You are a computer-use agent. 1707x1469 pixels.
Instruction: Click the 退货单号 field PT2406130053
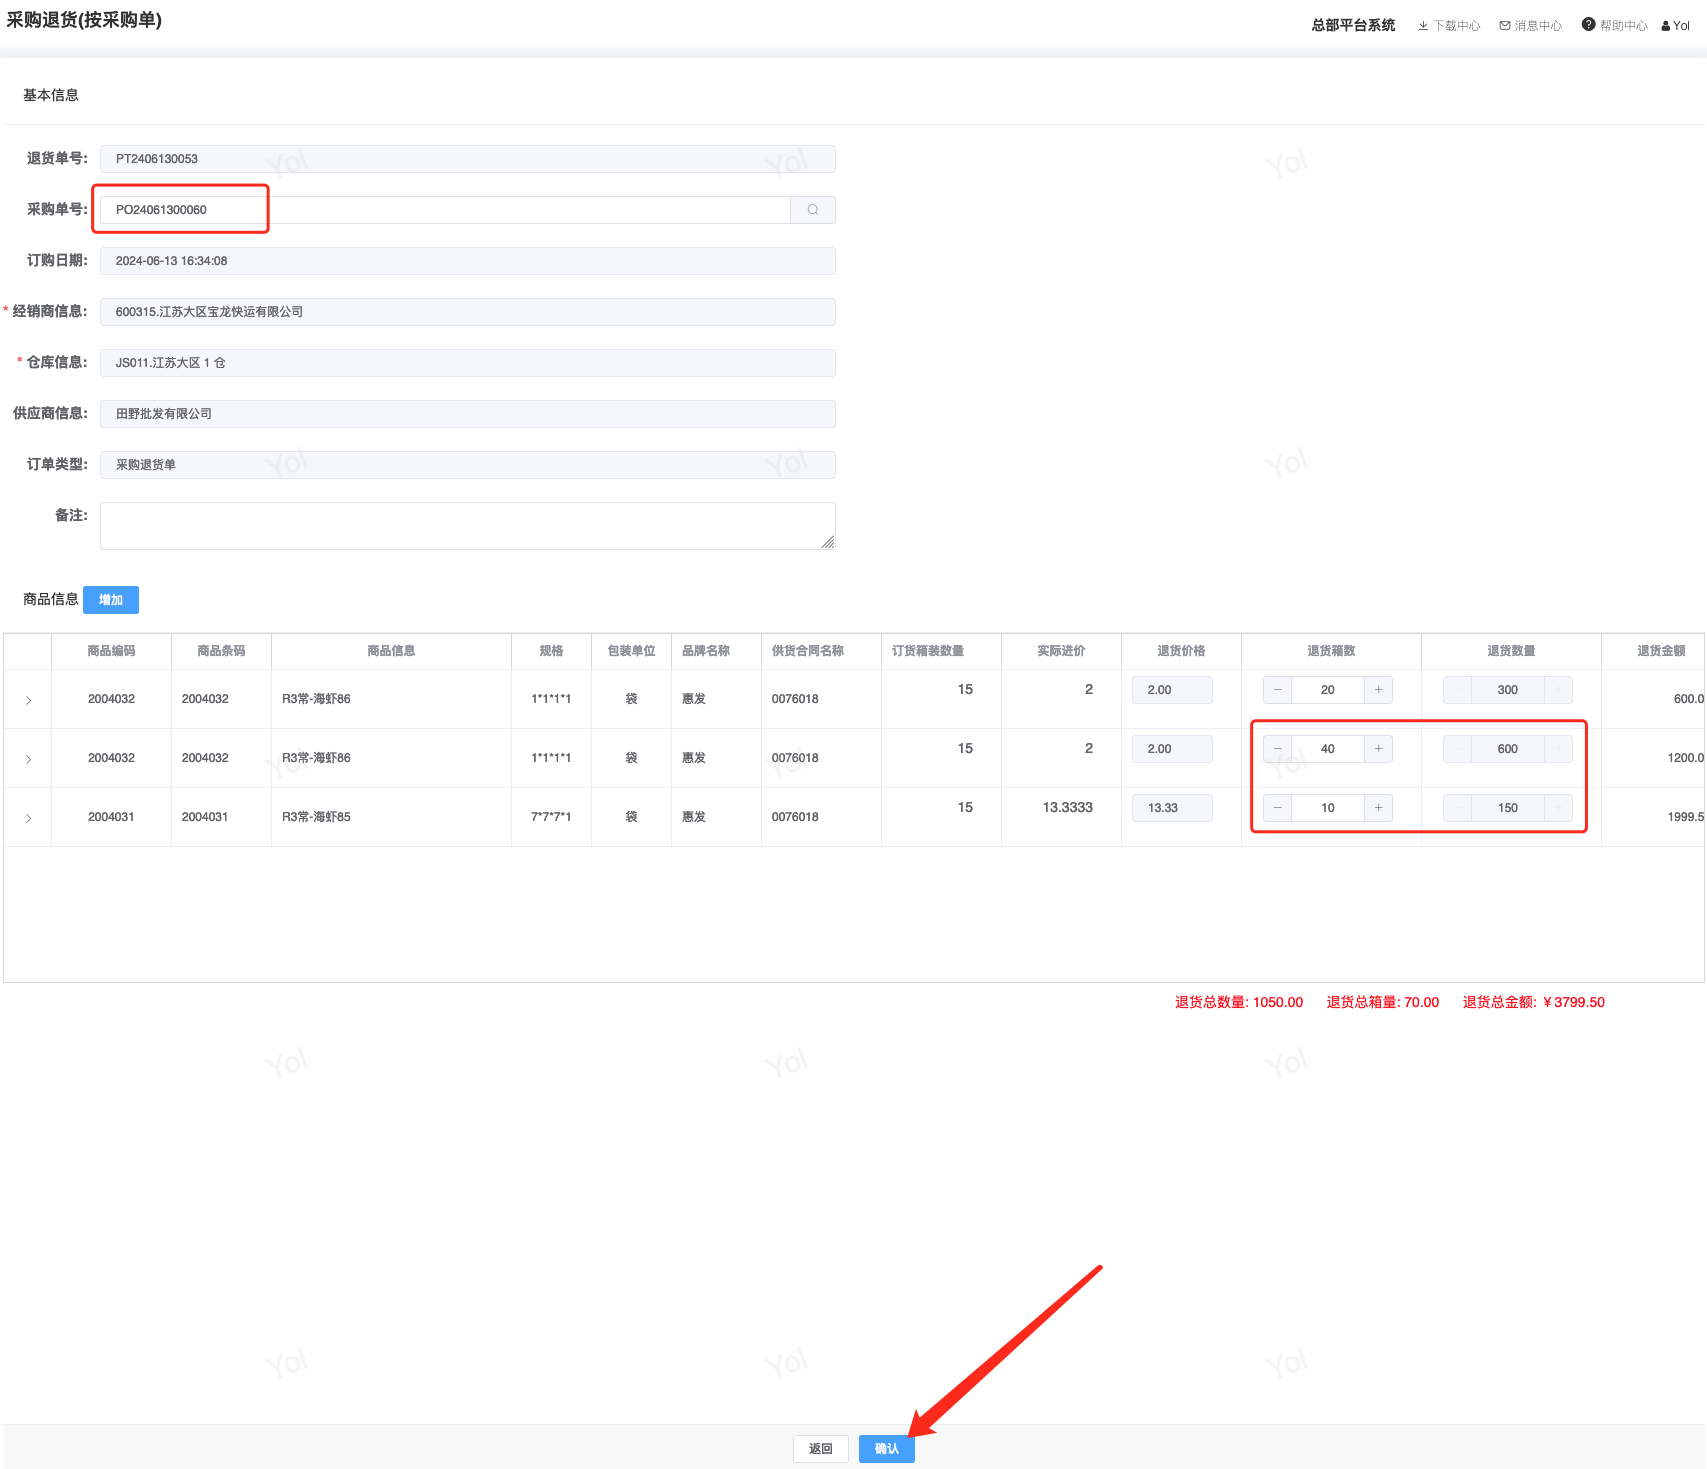point(468,159)
